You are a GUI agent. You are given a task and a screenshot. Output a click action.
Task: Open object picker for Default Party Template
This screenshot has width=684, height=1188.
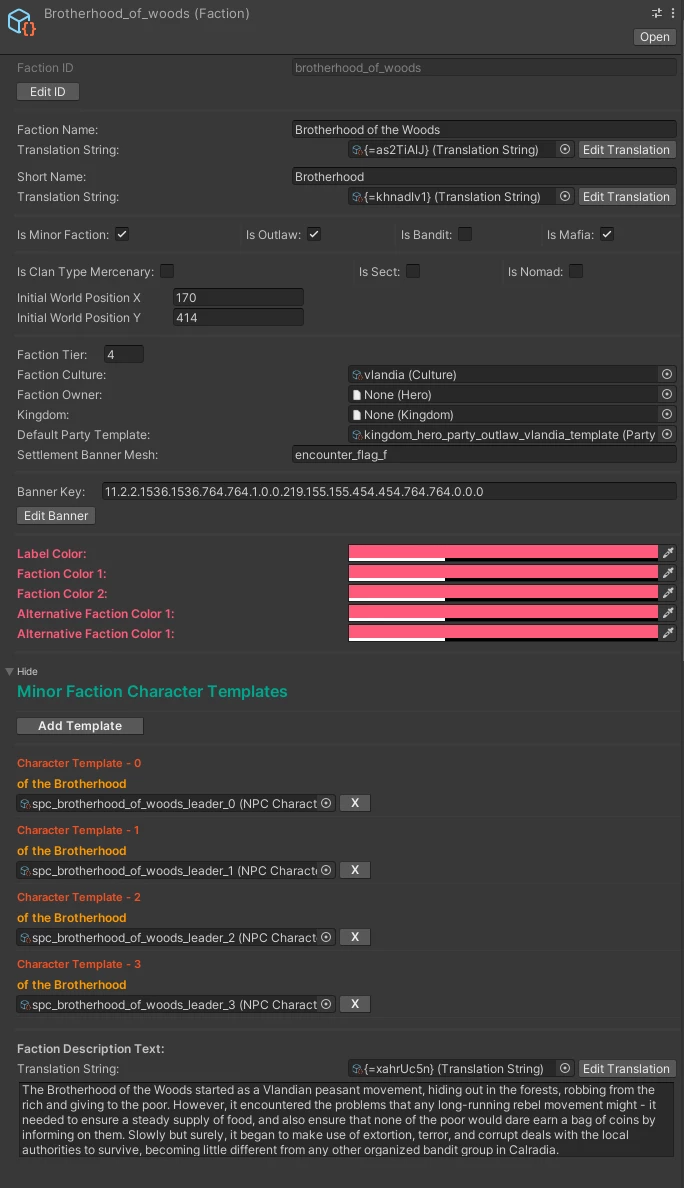[x=667, y=434]
